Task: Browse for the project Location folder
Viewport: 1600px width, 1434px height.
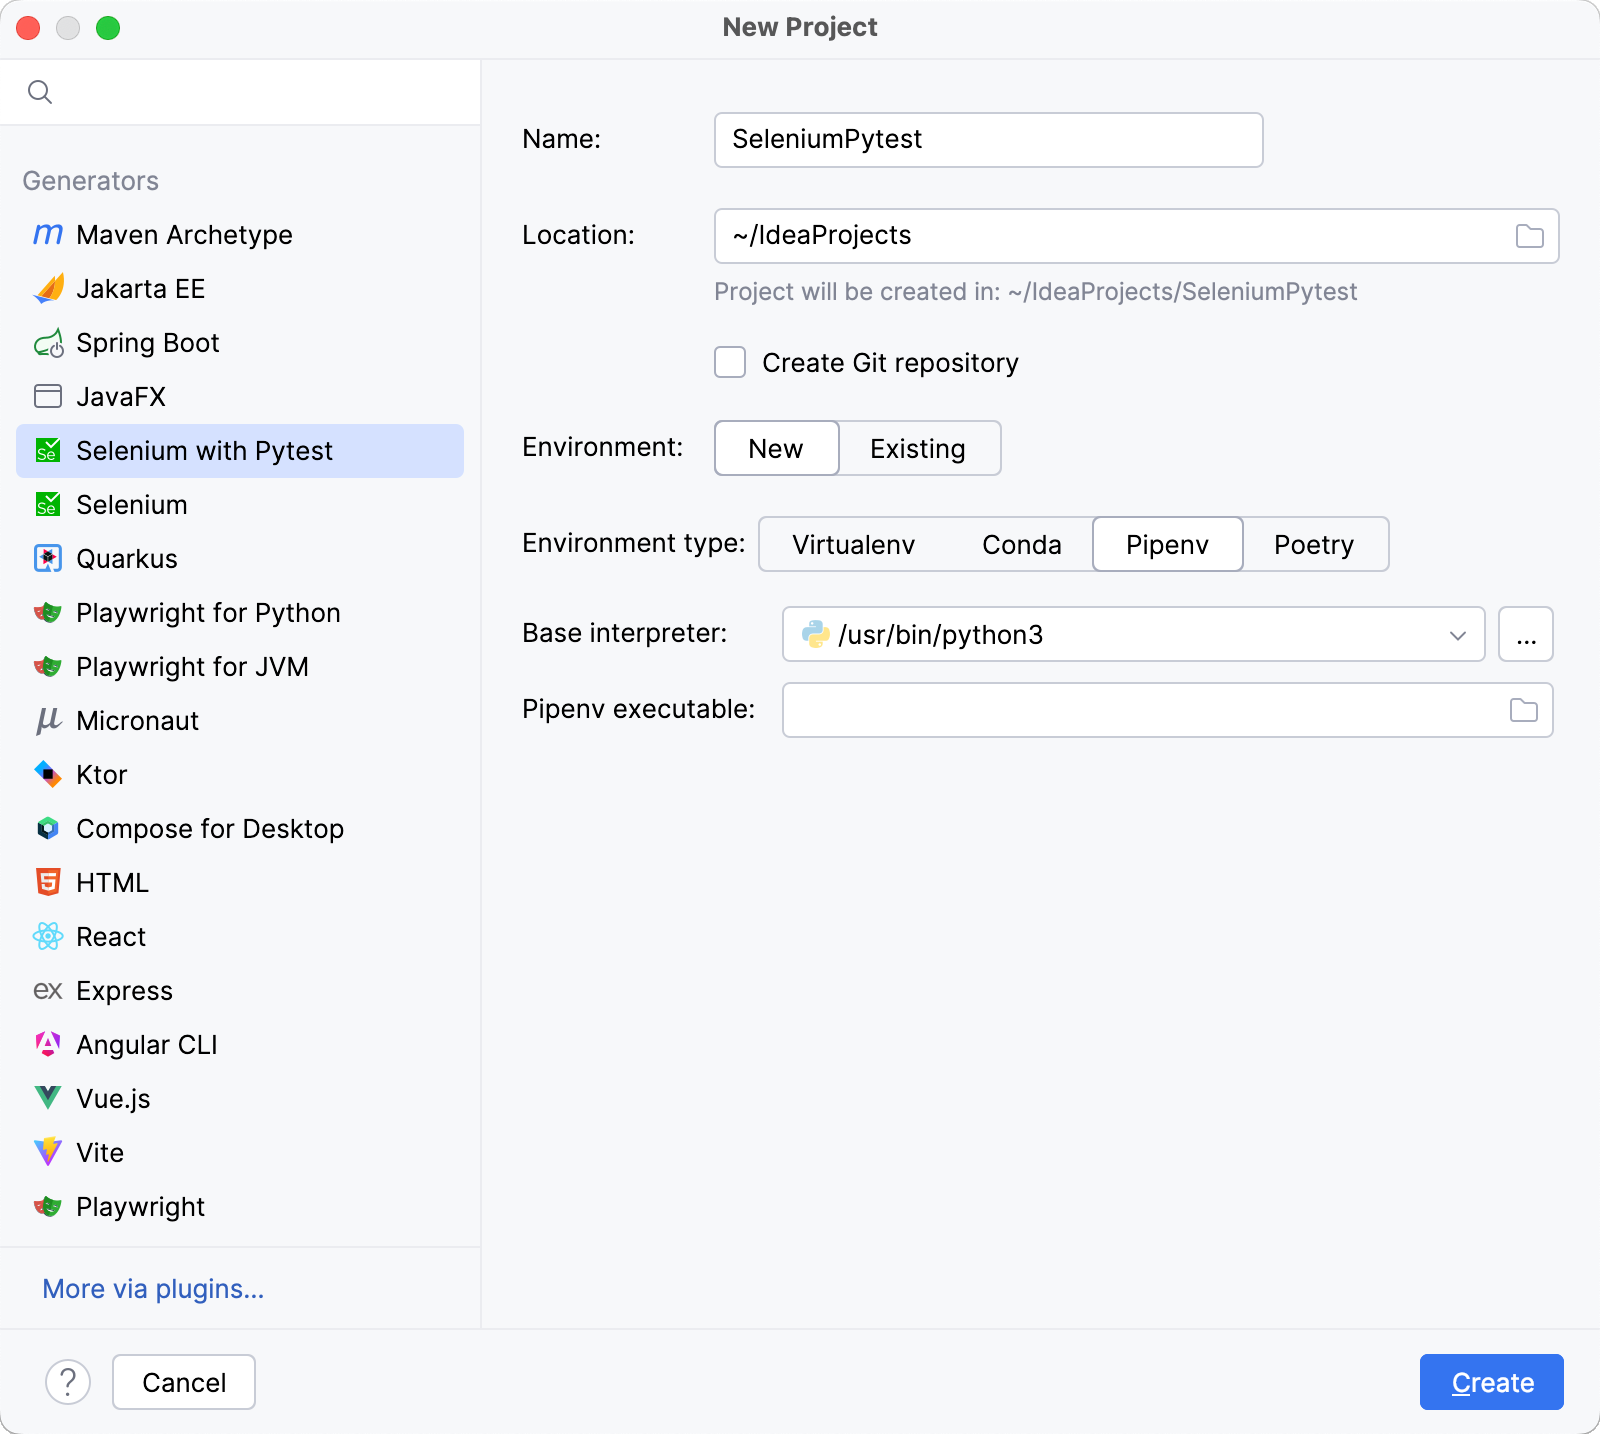Action: tap(1527, 236)
